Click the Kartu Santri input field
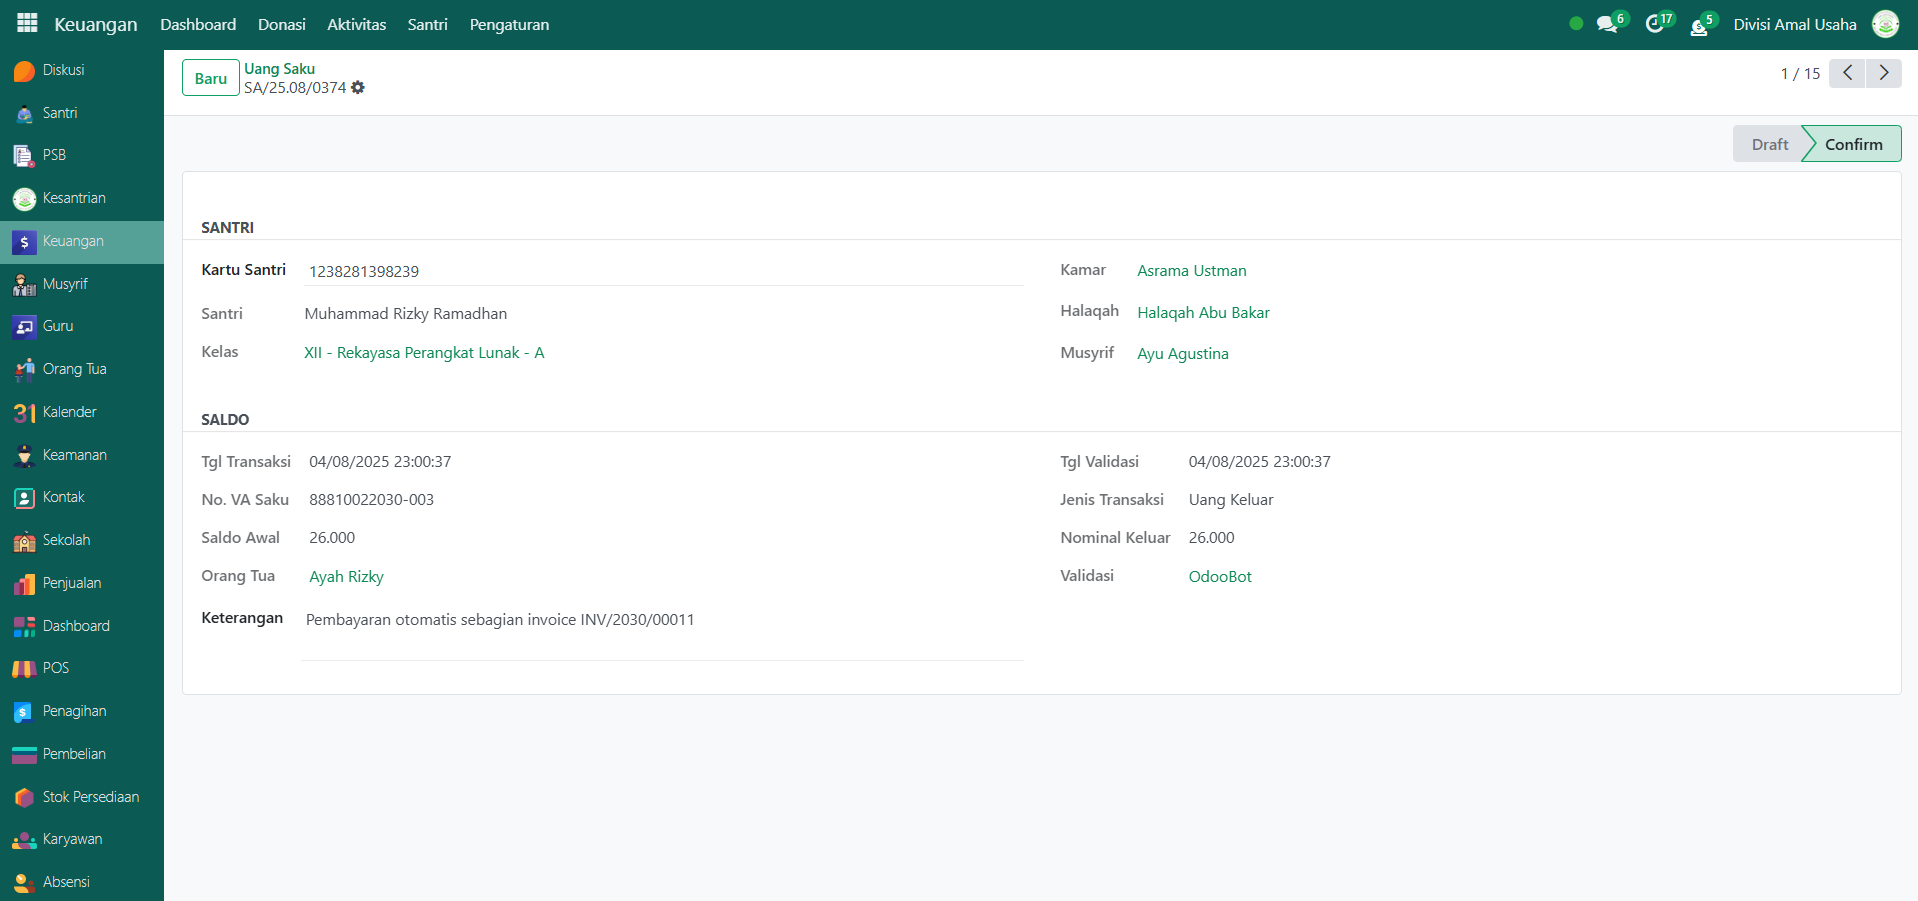Image resolution: width=1918 pixels, height=901 pixels. 660,272
